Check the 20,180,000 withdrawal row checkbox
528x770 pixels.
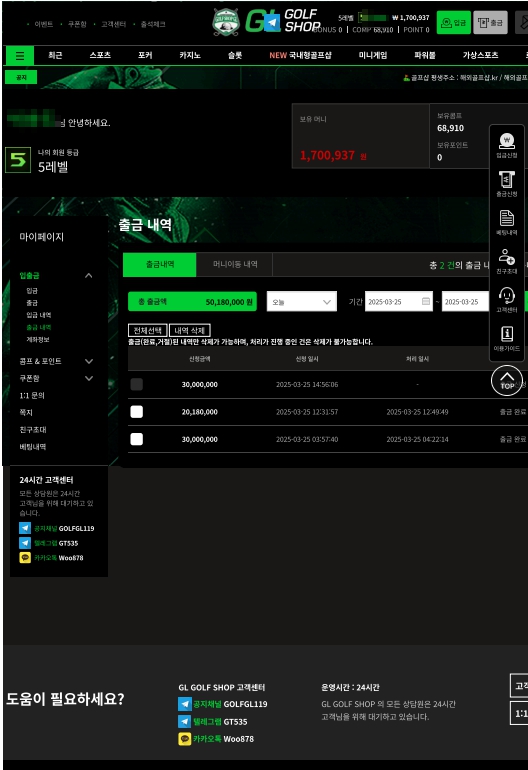[137, 412]
